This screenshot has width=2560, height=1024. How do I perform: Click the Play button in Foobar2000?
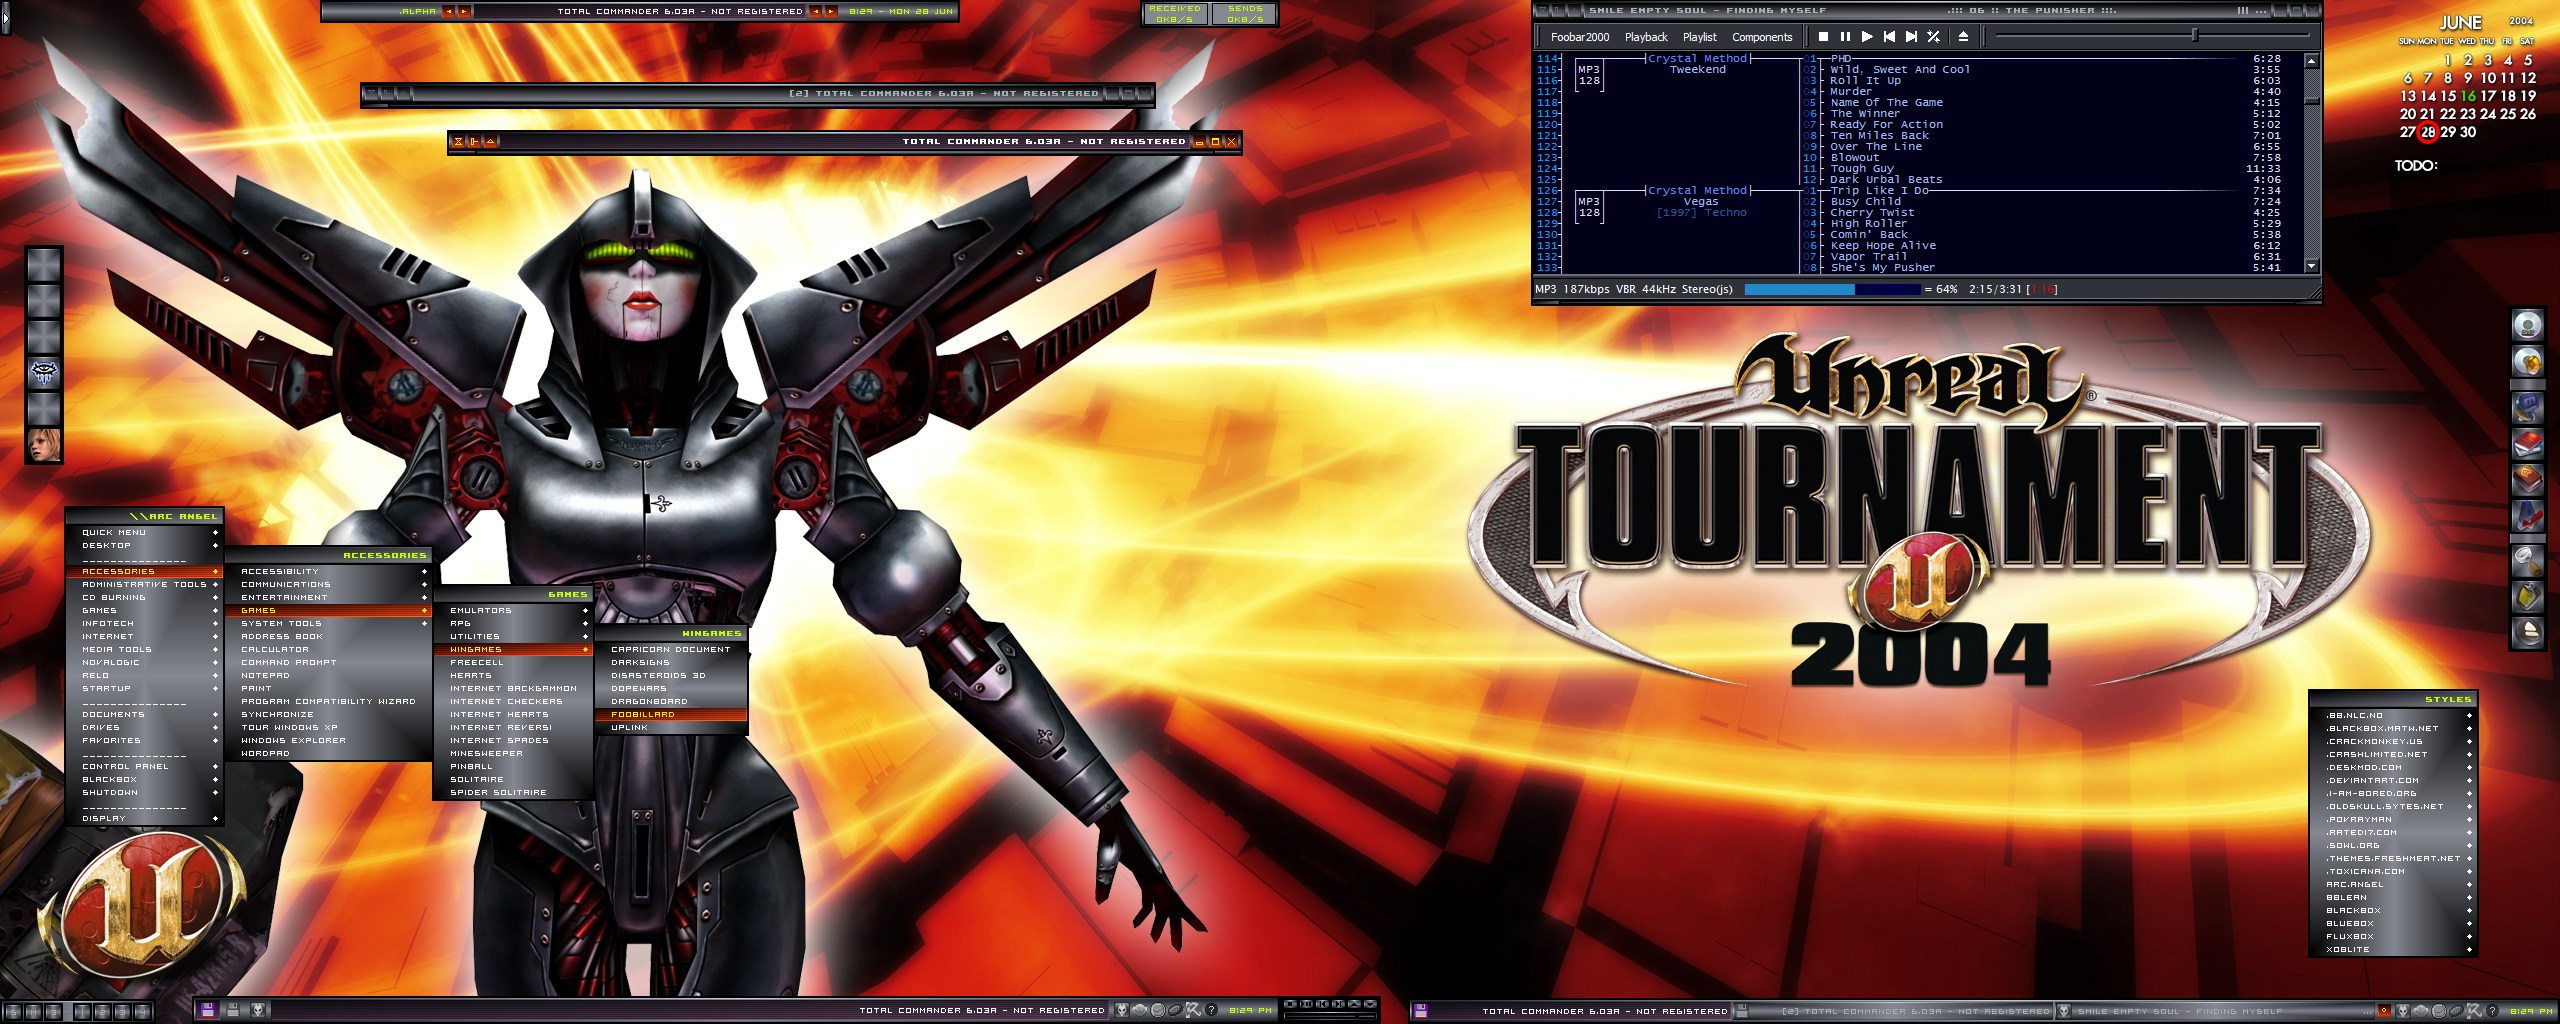(1867, 37)
